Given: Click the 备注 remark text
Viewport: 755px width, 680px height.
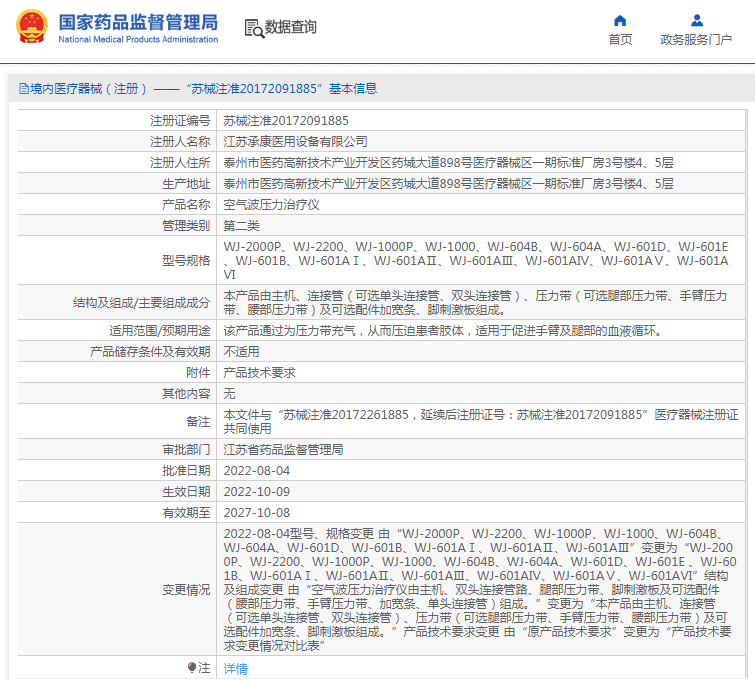Looking at the screenshot, I should 481,421.
